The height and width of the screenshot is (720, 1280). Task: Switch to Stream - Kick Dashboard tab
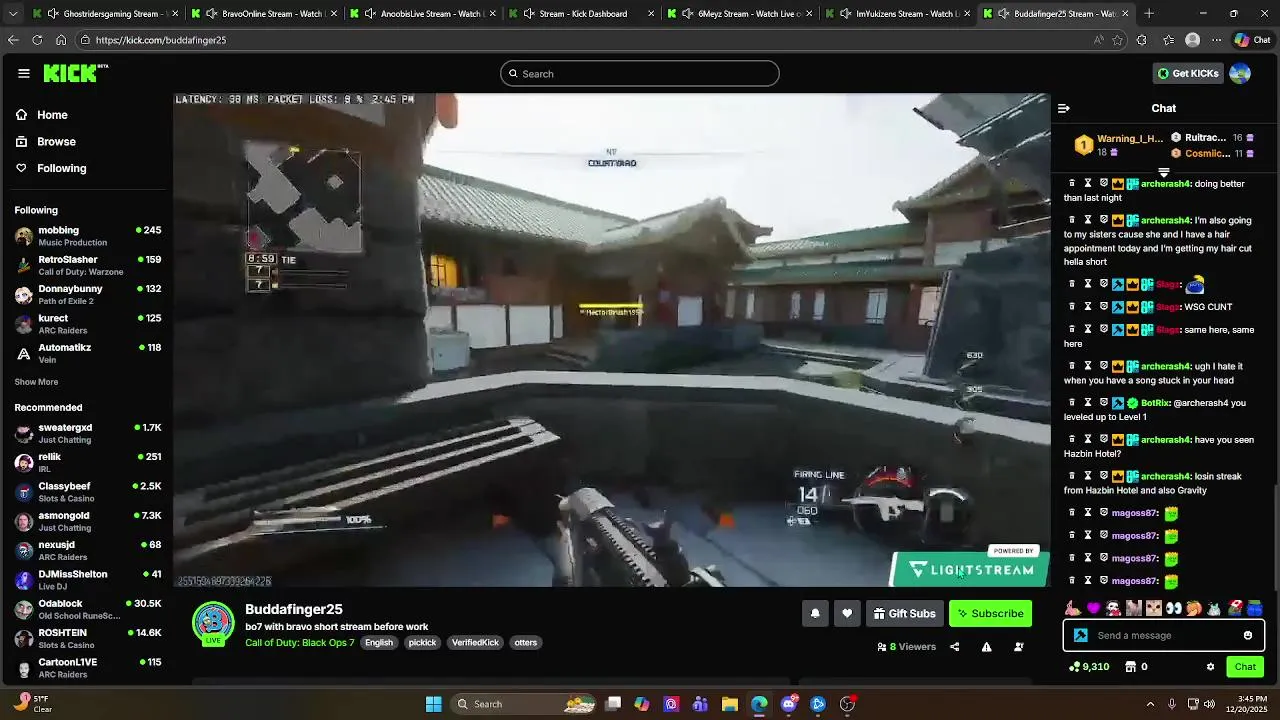pyautogui.click(x=583, y=14)
